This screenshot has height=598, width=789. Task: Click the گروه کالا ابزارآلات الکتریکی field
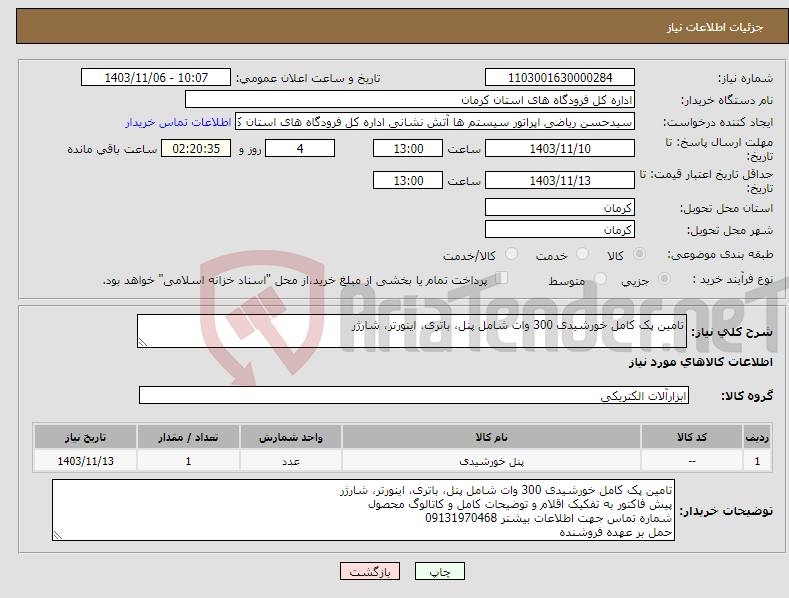pos(414,395)
